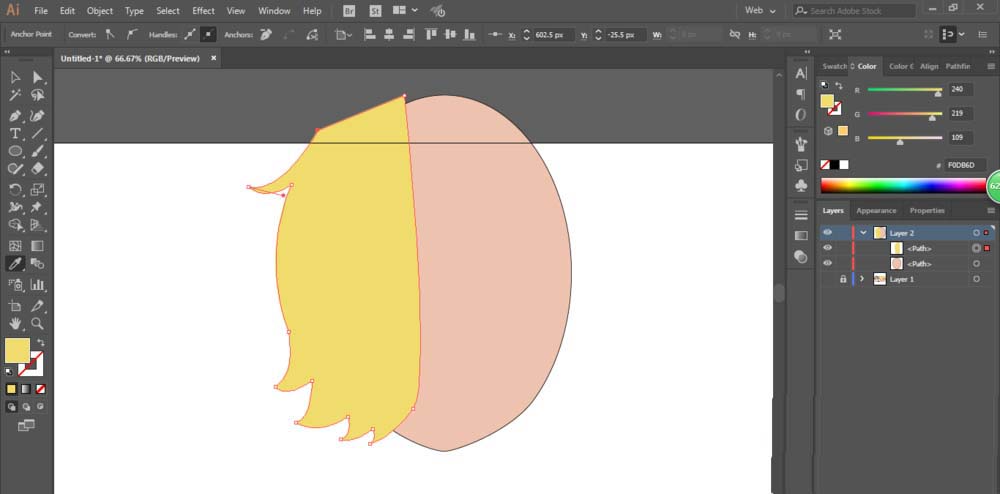Activate the Type tool
Image resolution: width=1000 pixels, height=494 pixels.
coord(15,133)
